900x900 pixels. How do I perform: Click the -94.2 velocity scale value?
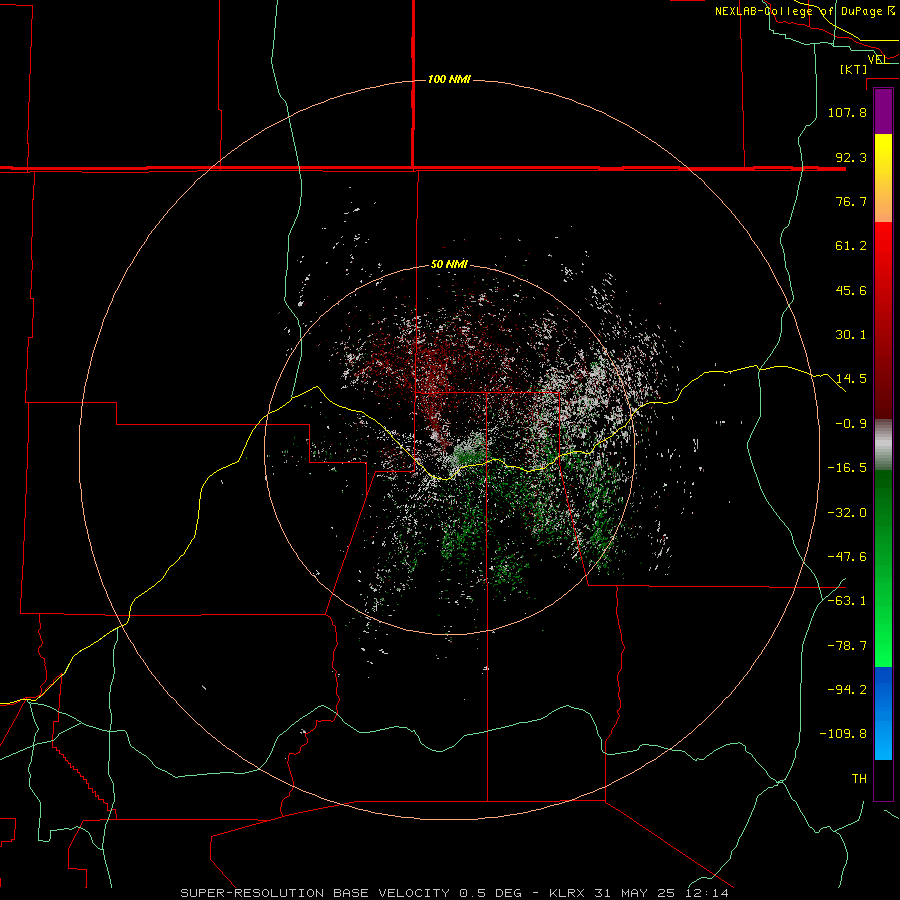click(847, 690)
